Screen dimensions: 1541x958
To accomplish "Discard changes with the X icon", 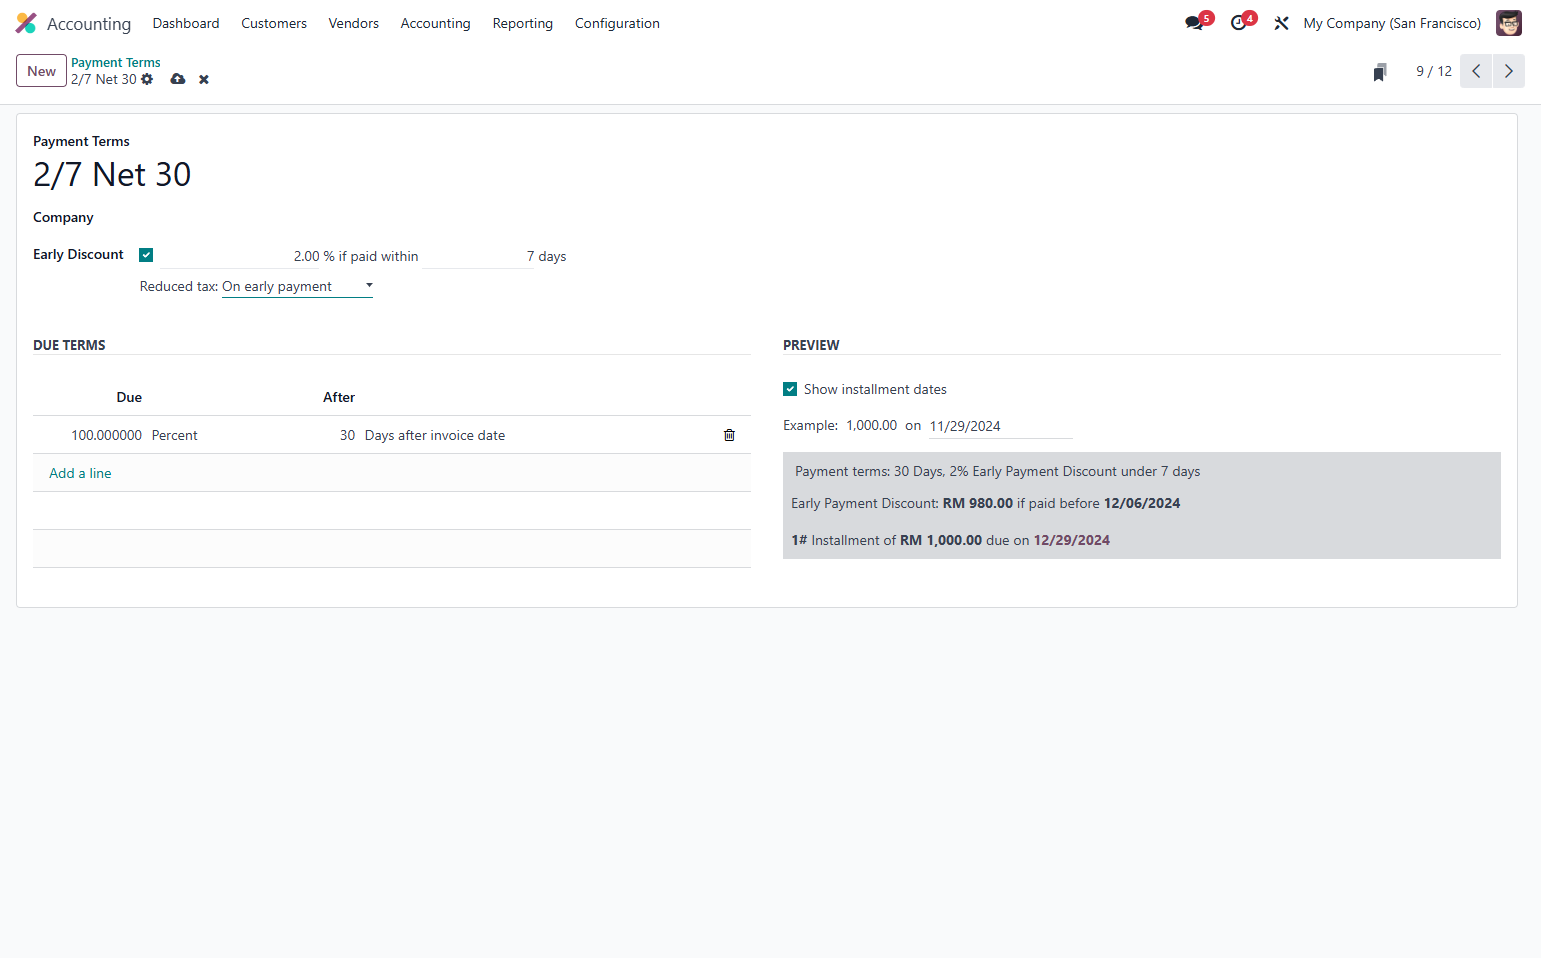I will pyautogui.click(x=204, y=80).
